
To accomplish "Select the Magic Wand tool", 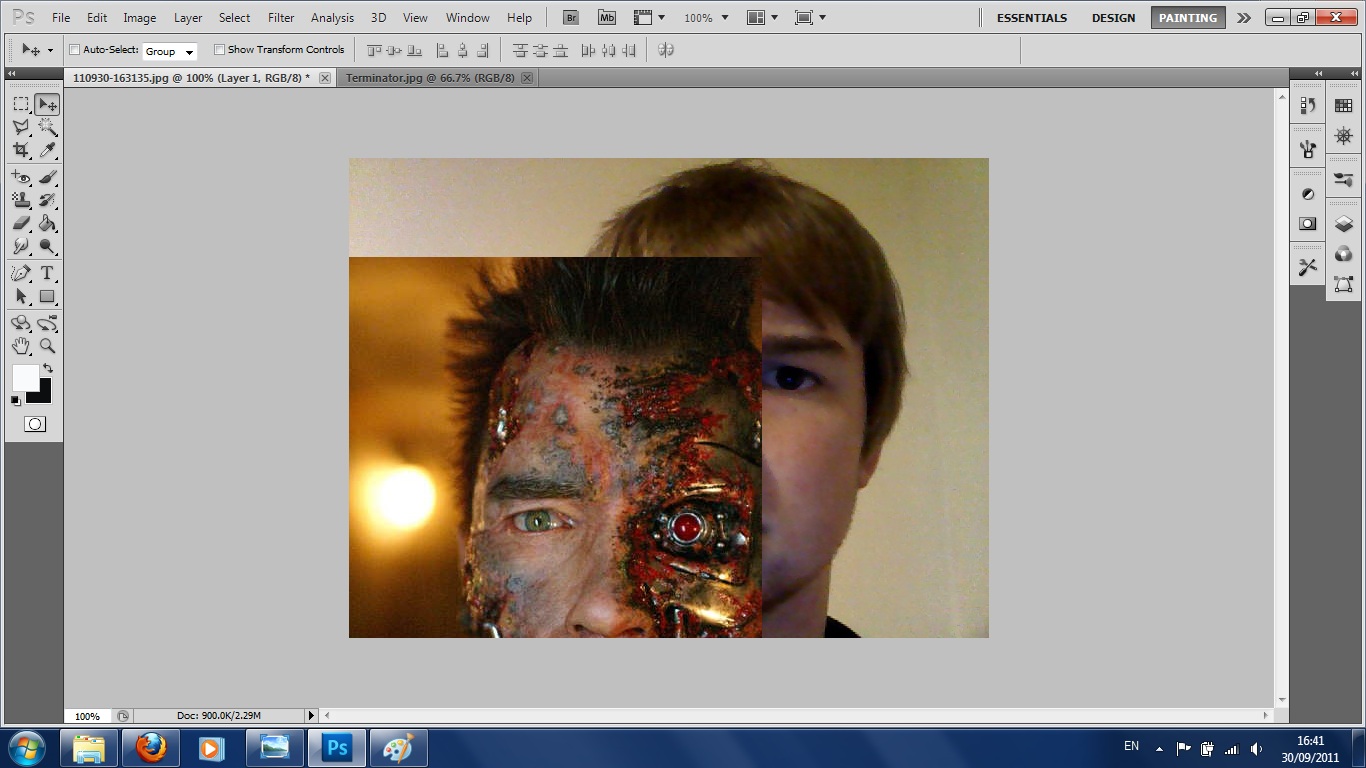I will pos(47,127).
